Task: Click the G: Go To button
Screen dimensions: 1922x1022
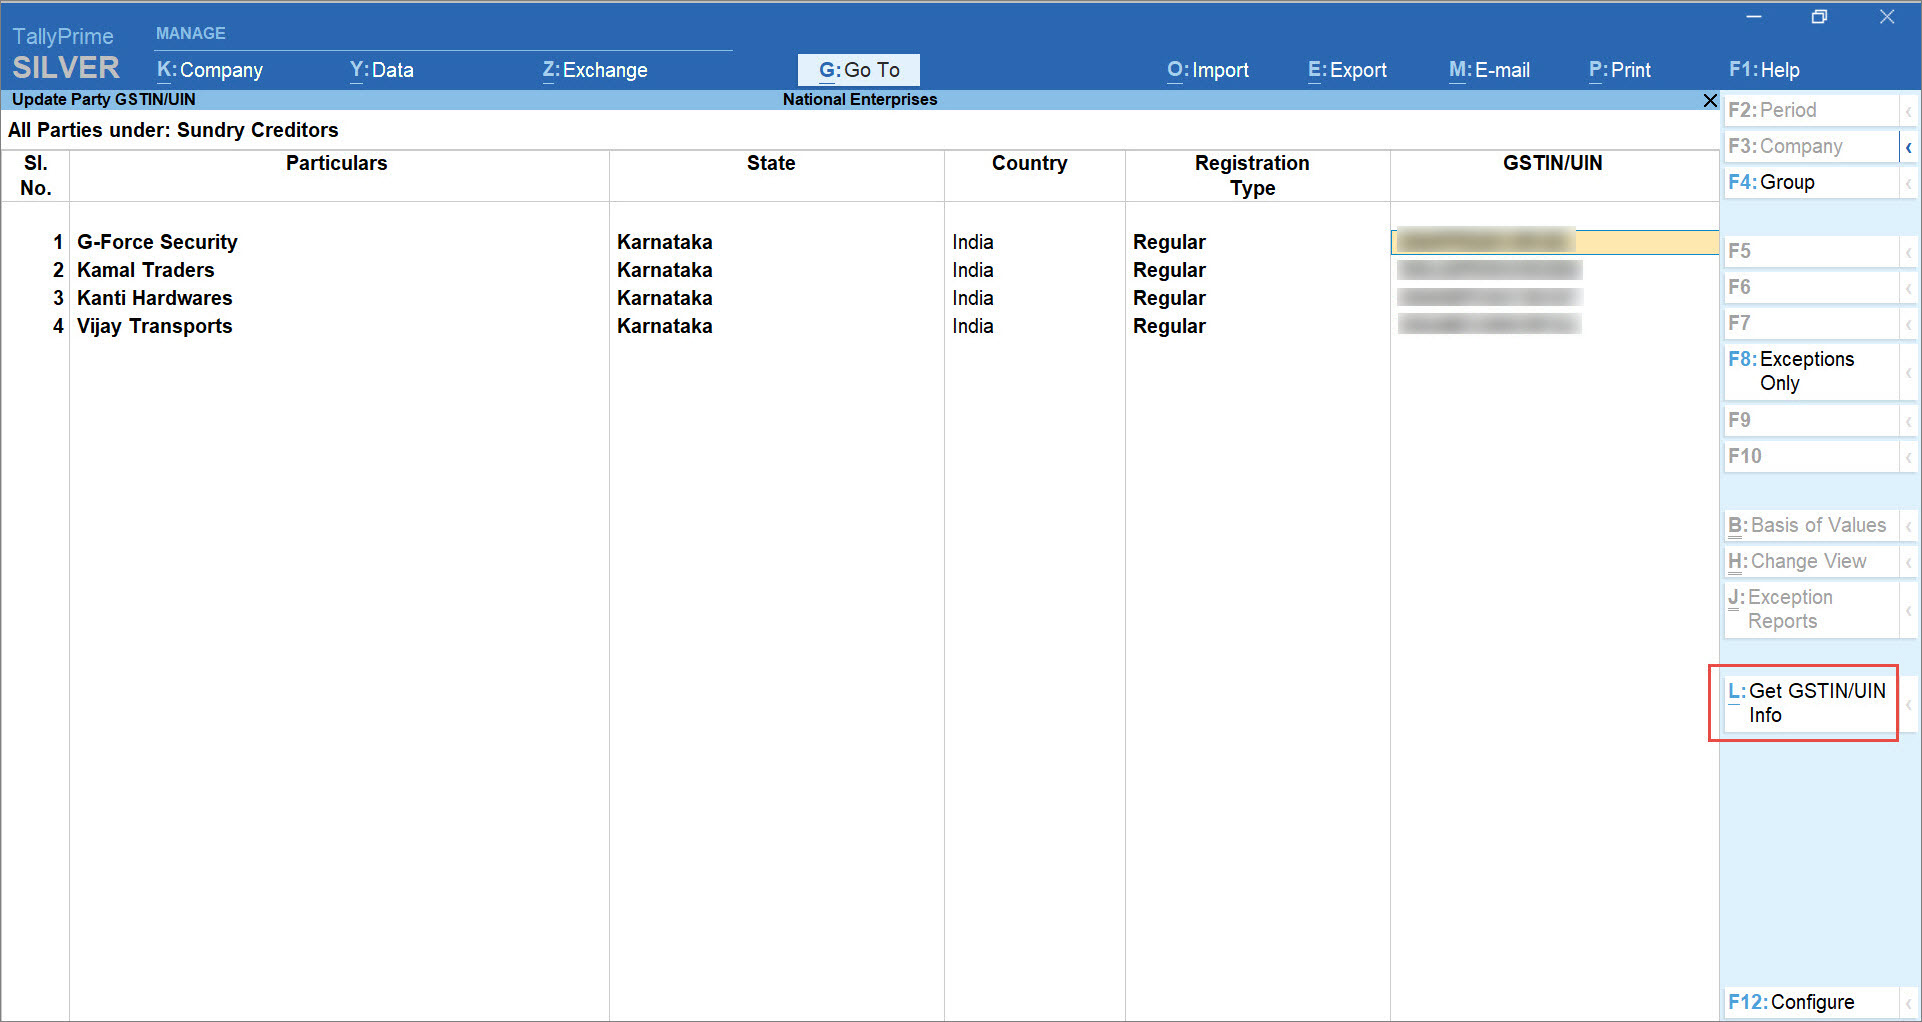Action: point(859,70)
